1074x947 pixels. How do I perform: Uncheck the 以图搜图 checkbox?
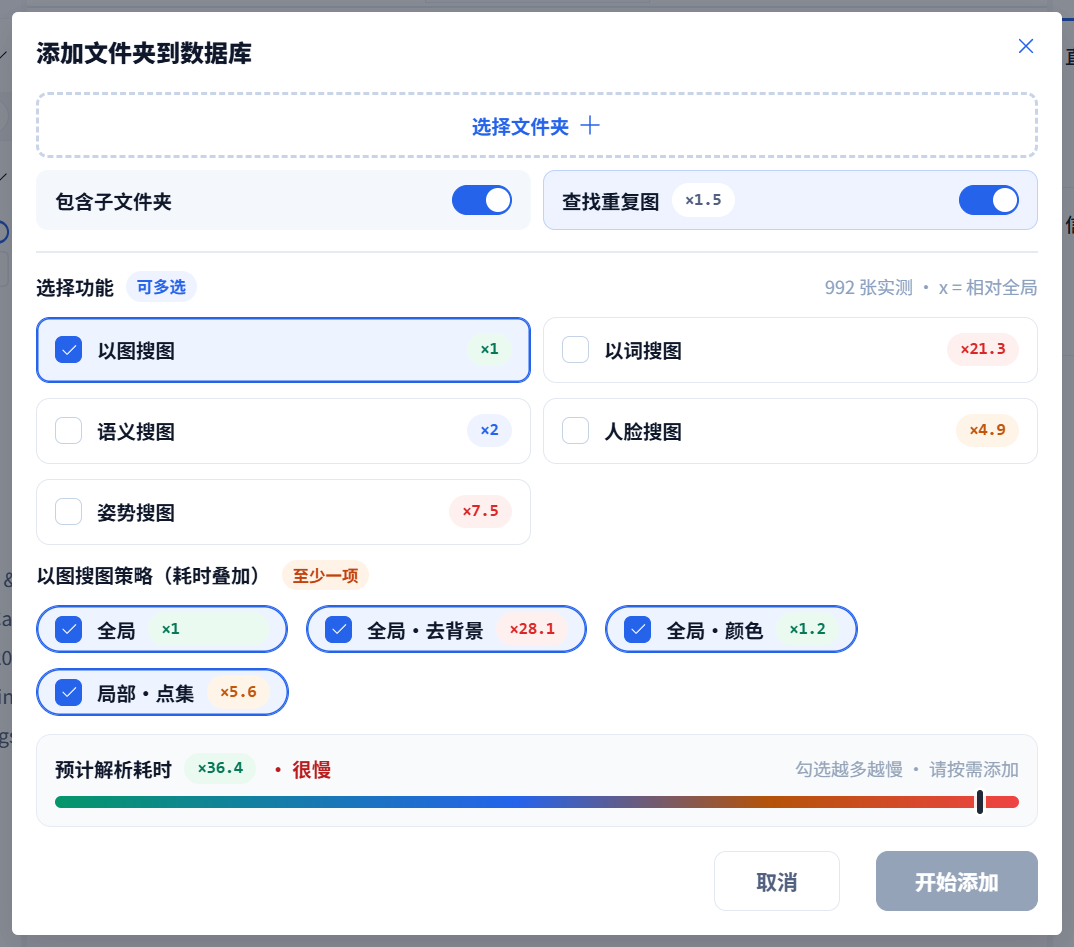tap(68, 350)
